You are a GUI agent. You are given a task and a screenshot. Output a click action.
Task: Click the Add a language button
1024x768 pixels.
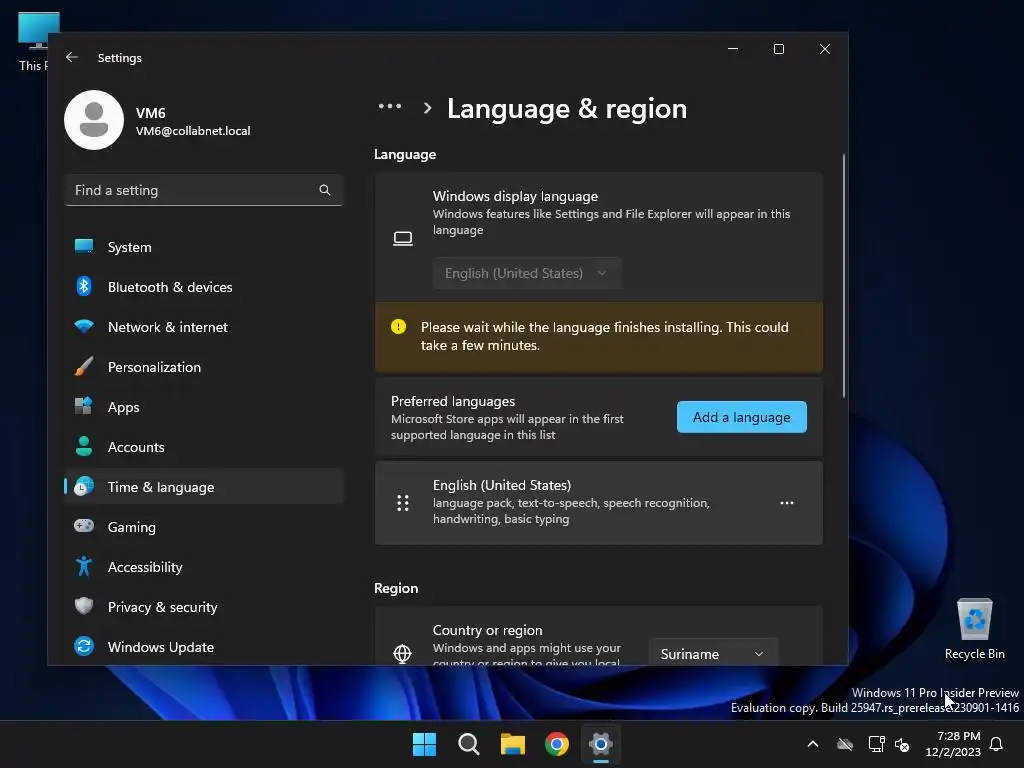pyautogui.click(x=741, y=417)
